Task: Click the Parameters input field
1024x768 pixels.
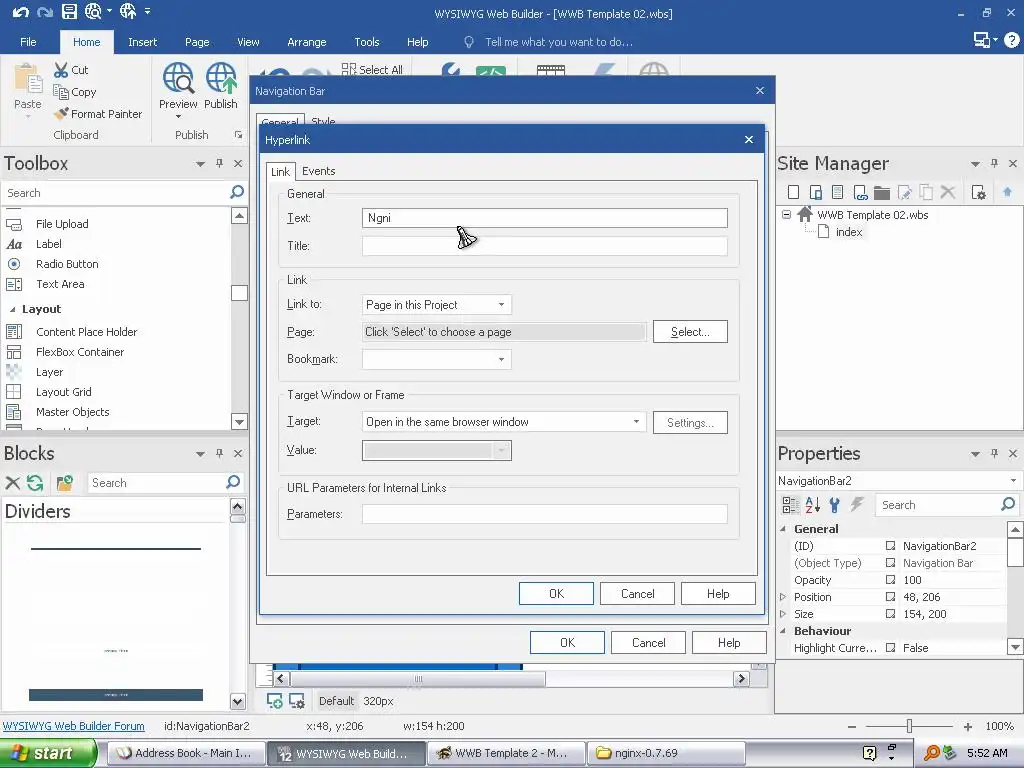Action: point(545,514)
